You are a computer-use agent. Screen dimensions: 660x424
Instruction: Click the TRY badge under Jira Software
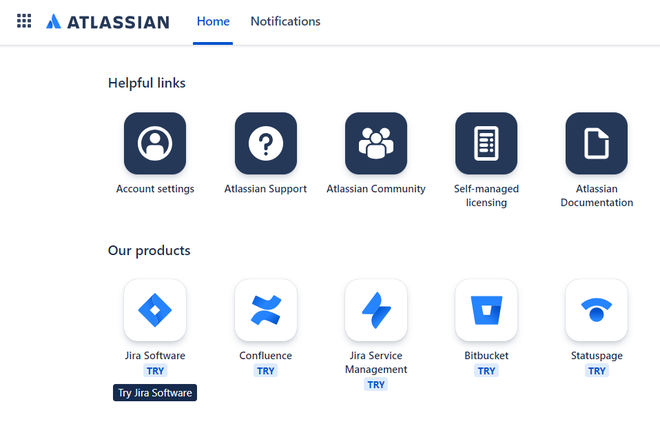(155, 371)
